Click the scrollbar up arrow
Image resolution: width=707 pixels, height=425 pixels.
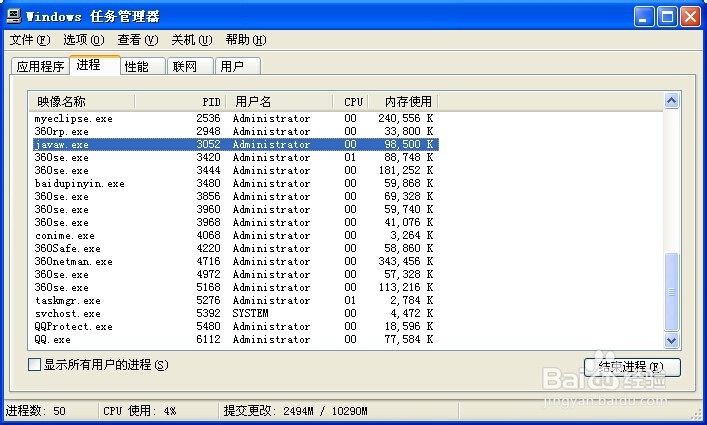[x=671, y=101]
